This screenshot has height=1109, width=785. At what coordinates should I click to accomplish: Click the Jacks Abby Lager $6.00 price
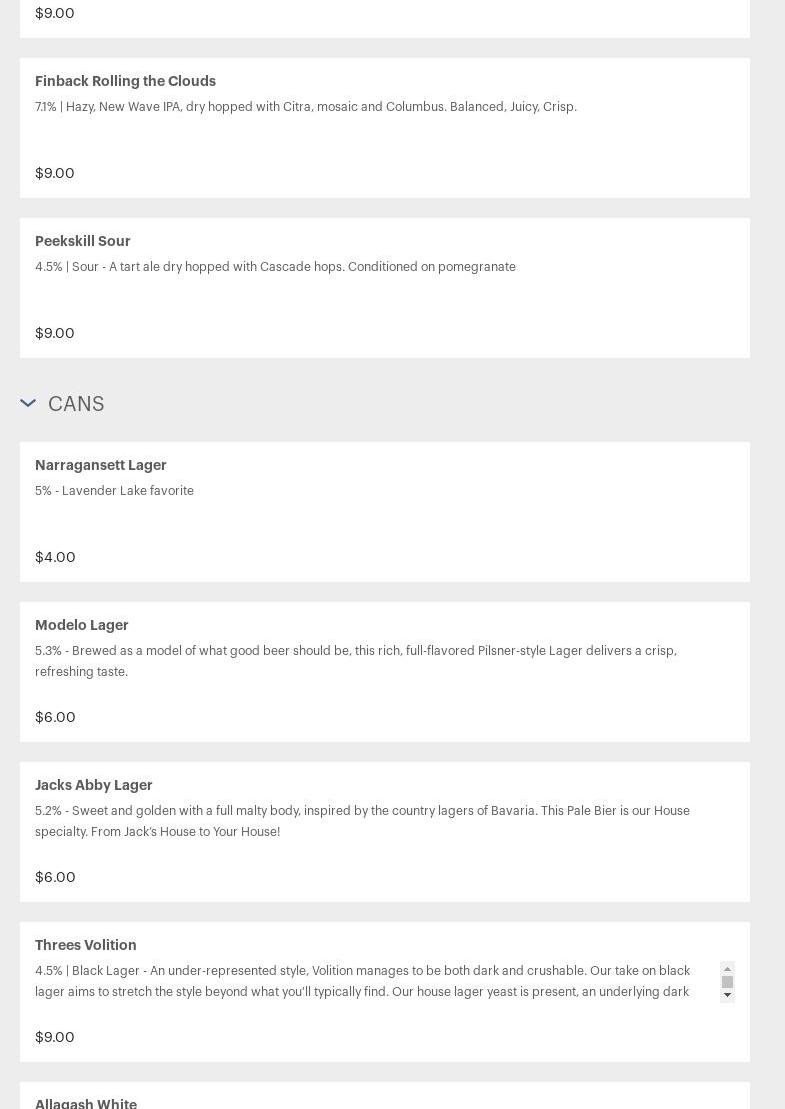pos(55,877)
